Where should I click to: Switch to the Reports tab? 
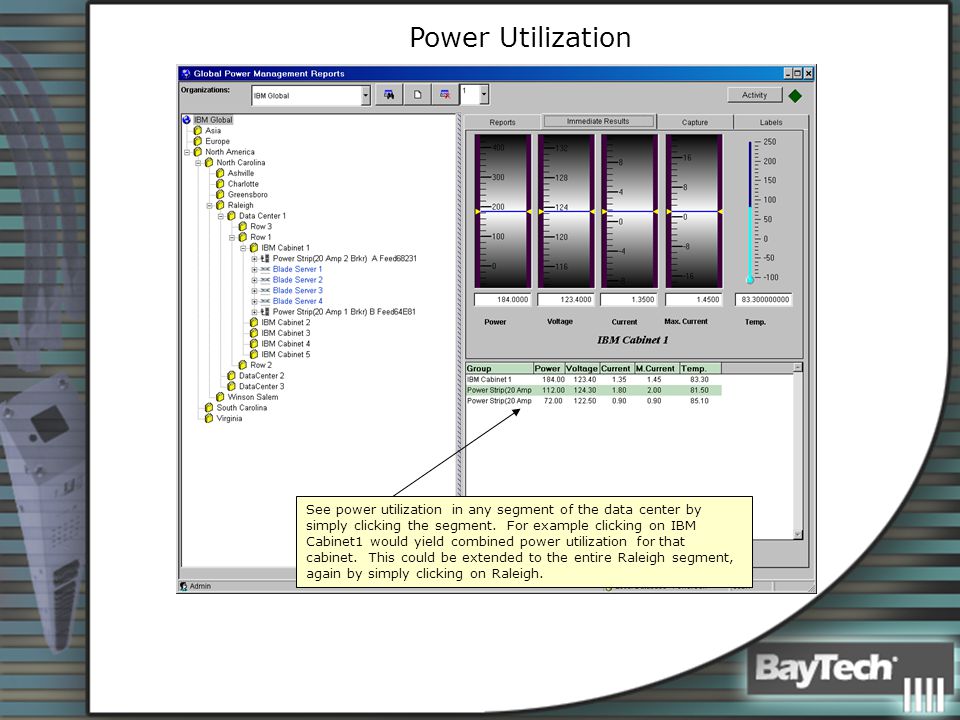click(502, 122)
